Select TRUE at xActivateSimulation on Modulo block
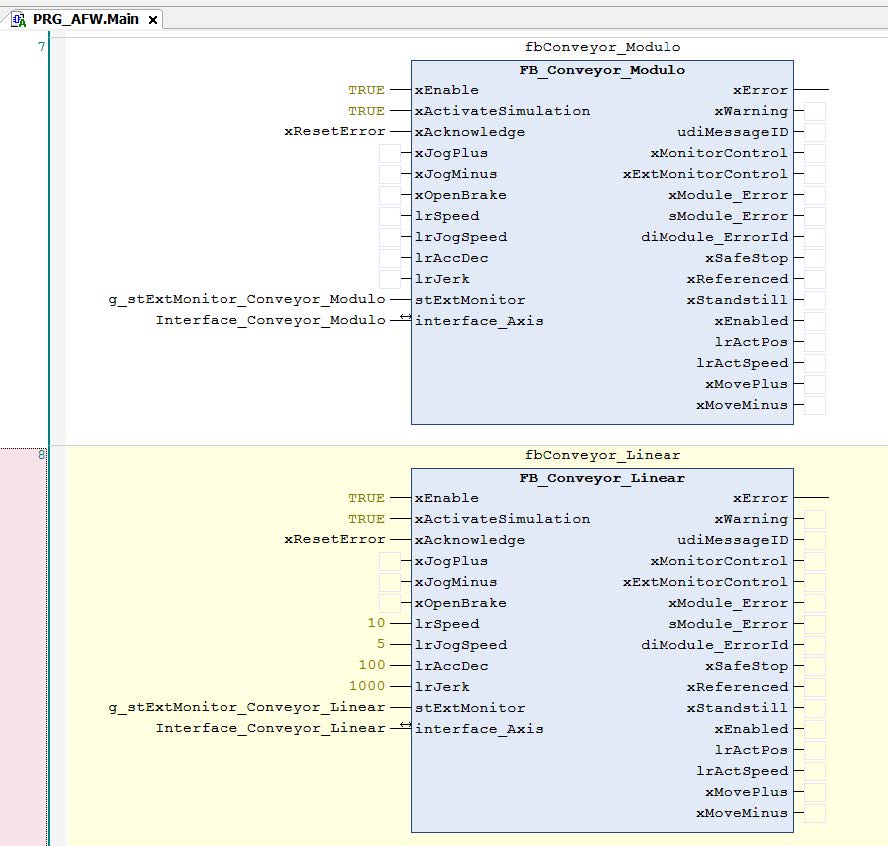Image resolution: width=888 pixels, height=846 pixels. coord(366,111)
